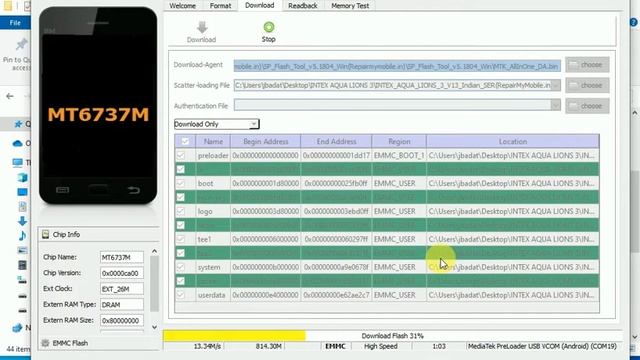Click the EMMC status bar entry
The image size is (640, 360).
pyautogui.click(x=336, y=346)
